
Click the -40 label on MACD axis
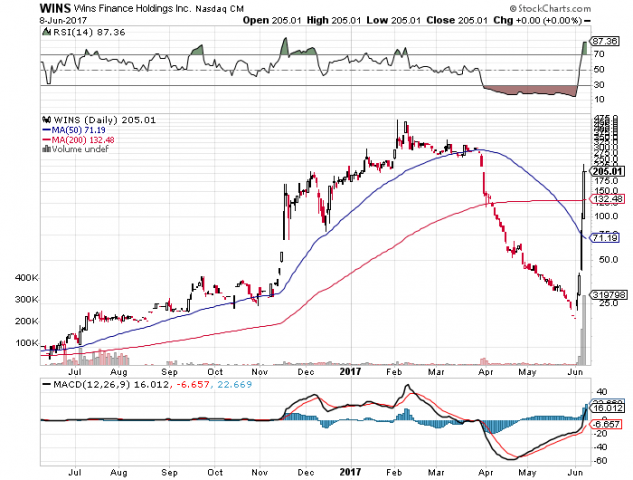pyautogui.click(x=600, y=447)
